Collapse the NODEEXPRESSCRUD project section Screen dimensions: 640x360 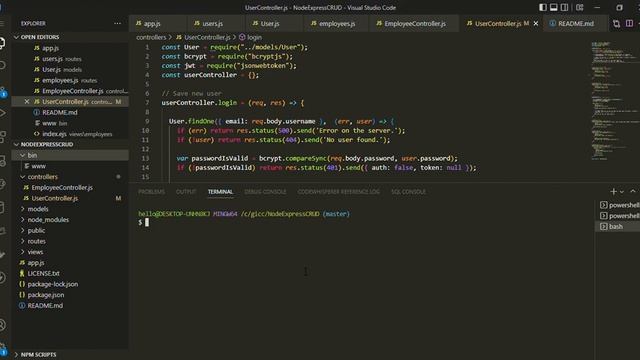coord(70,144)
